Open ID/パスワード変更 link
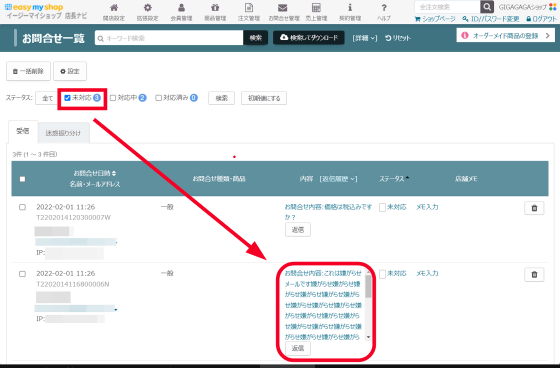 pos(491,19)
